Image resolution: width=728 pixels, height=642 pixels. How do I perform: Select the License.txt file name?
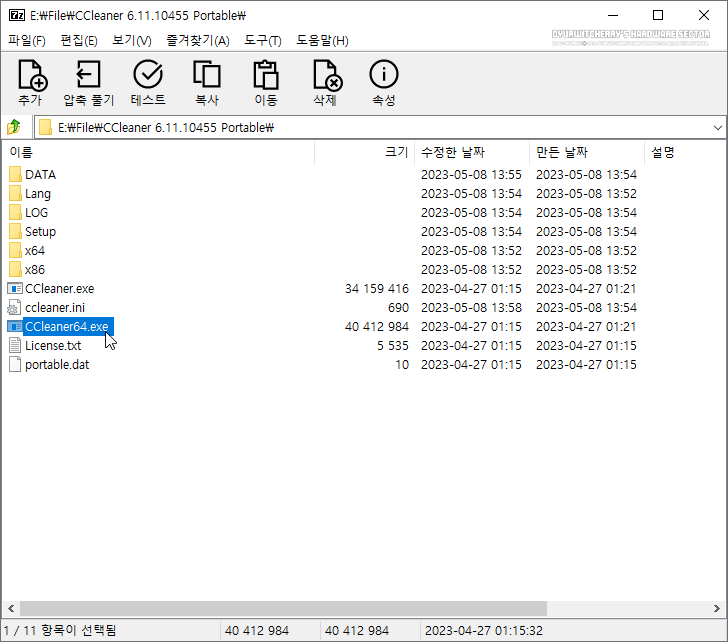pyautogui.click(x=53, y=345)
